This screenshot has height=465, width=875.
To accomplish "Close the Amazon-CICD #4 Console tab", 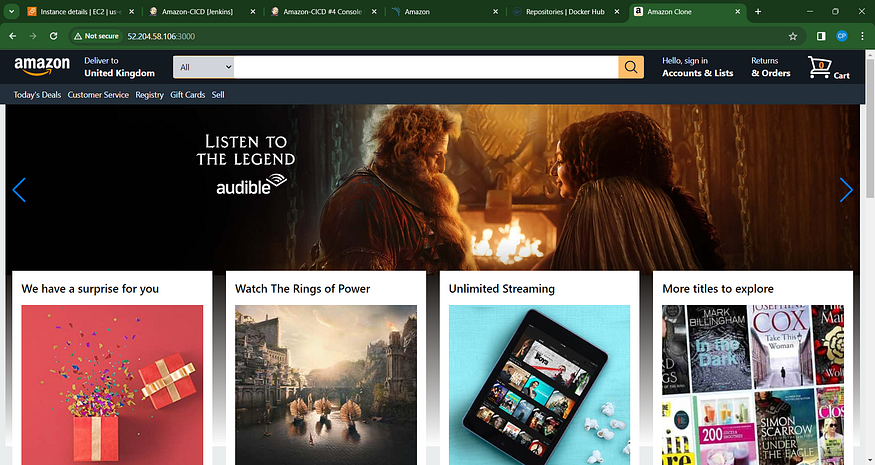I will click(374, 11).
